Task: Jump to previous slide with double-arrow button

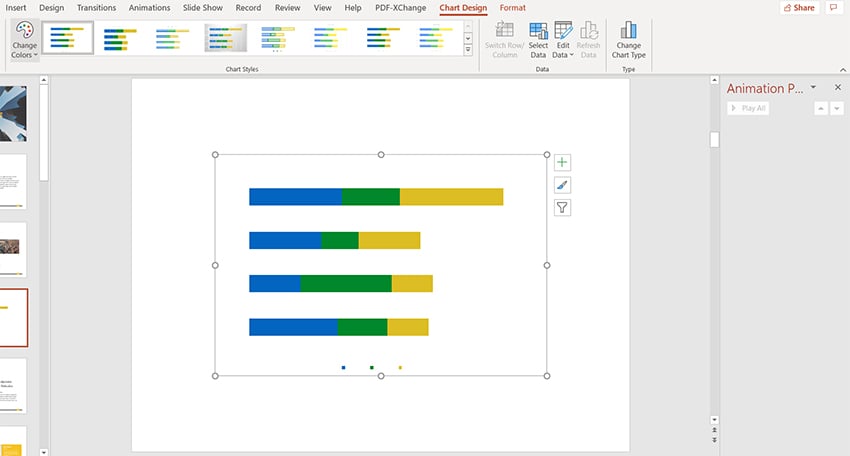Action: 714,431
